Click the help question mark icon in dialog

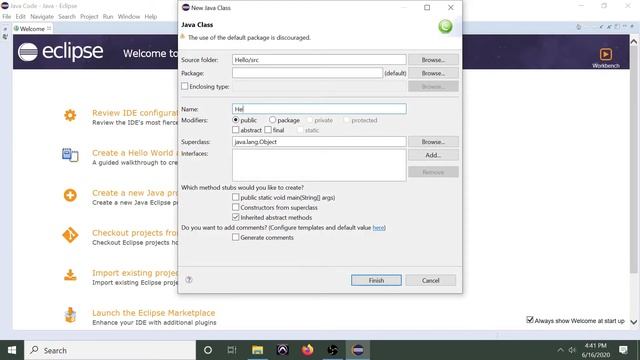pos(189,280)
